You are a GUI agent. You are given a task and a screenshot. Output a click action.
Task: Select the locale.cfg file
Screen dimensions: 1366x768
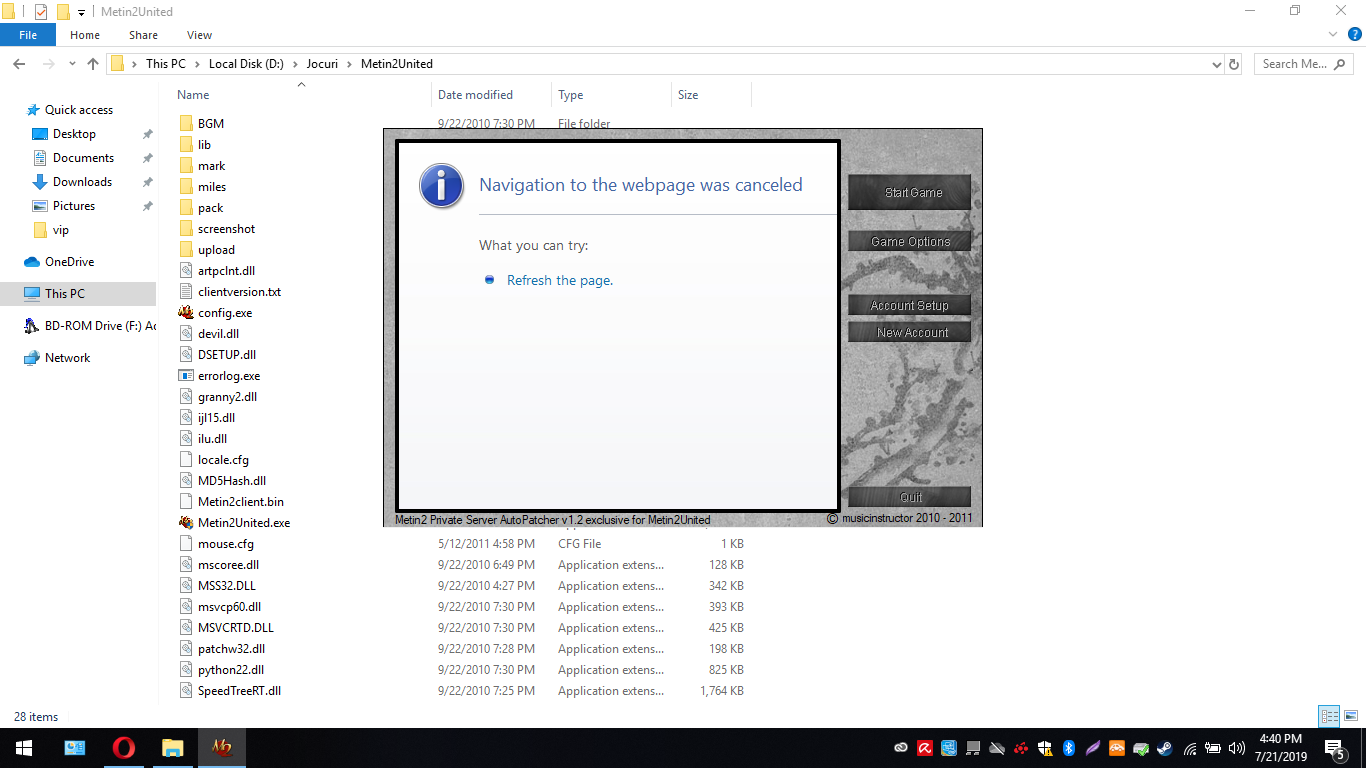point(223,460)
